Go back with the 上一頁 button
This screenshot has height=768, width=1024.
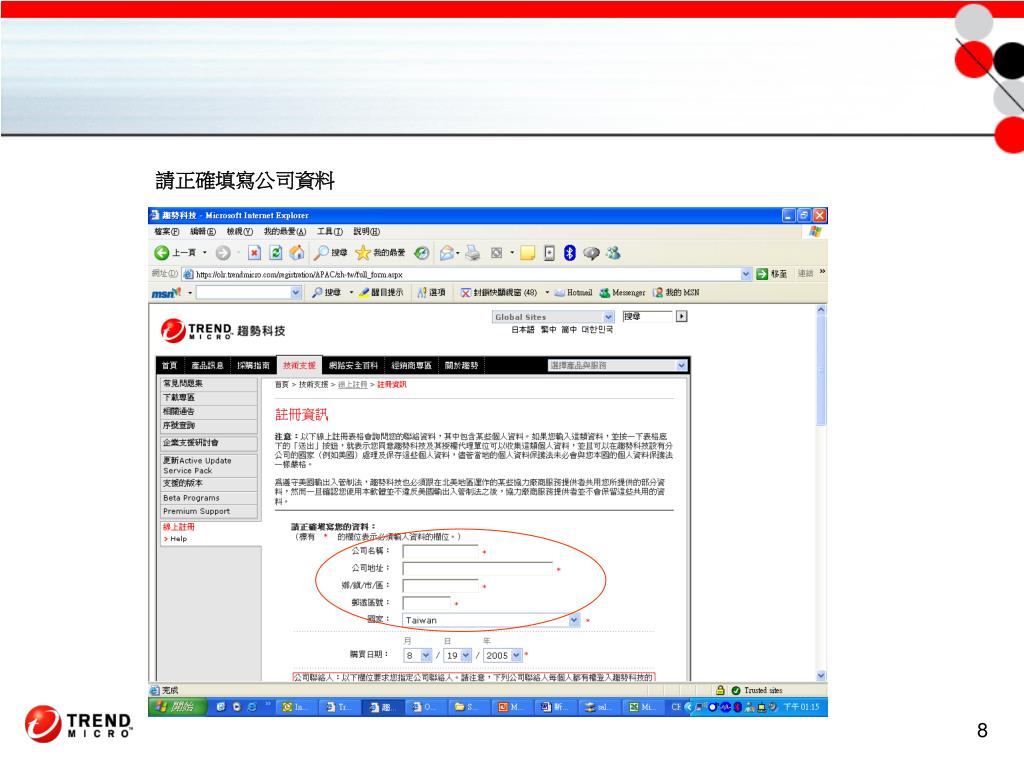click(174, 253)
